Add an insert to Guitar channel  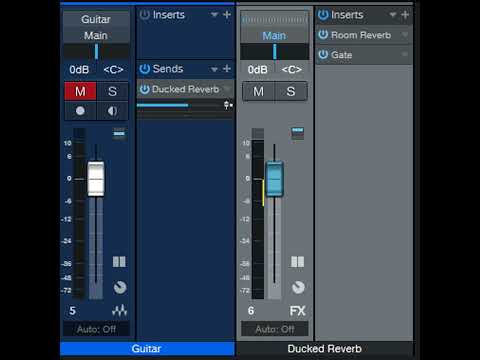pyautogui.click(x=227, y=15)
